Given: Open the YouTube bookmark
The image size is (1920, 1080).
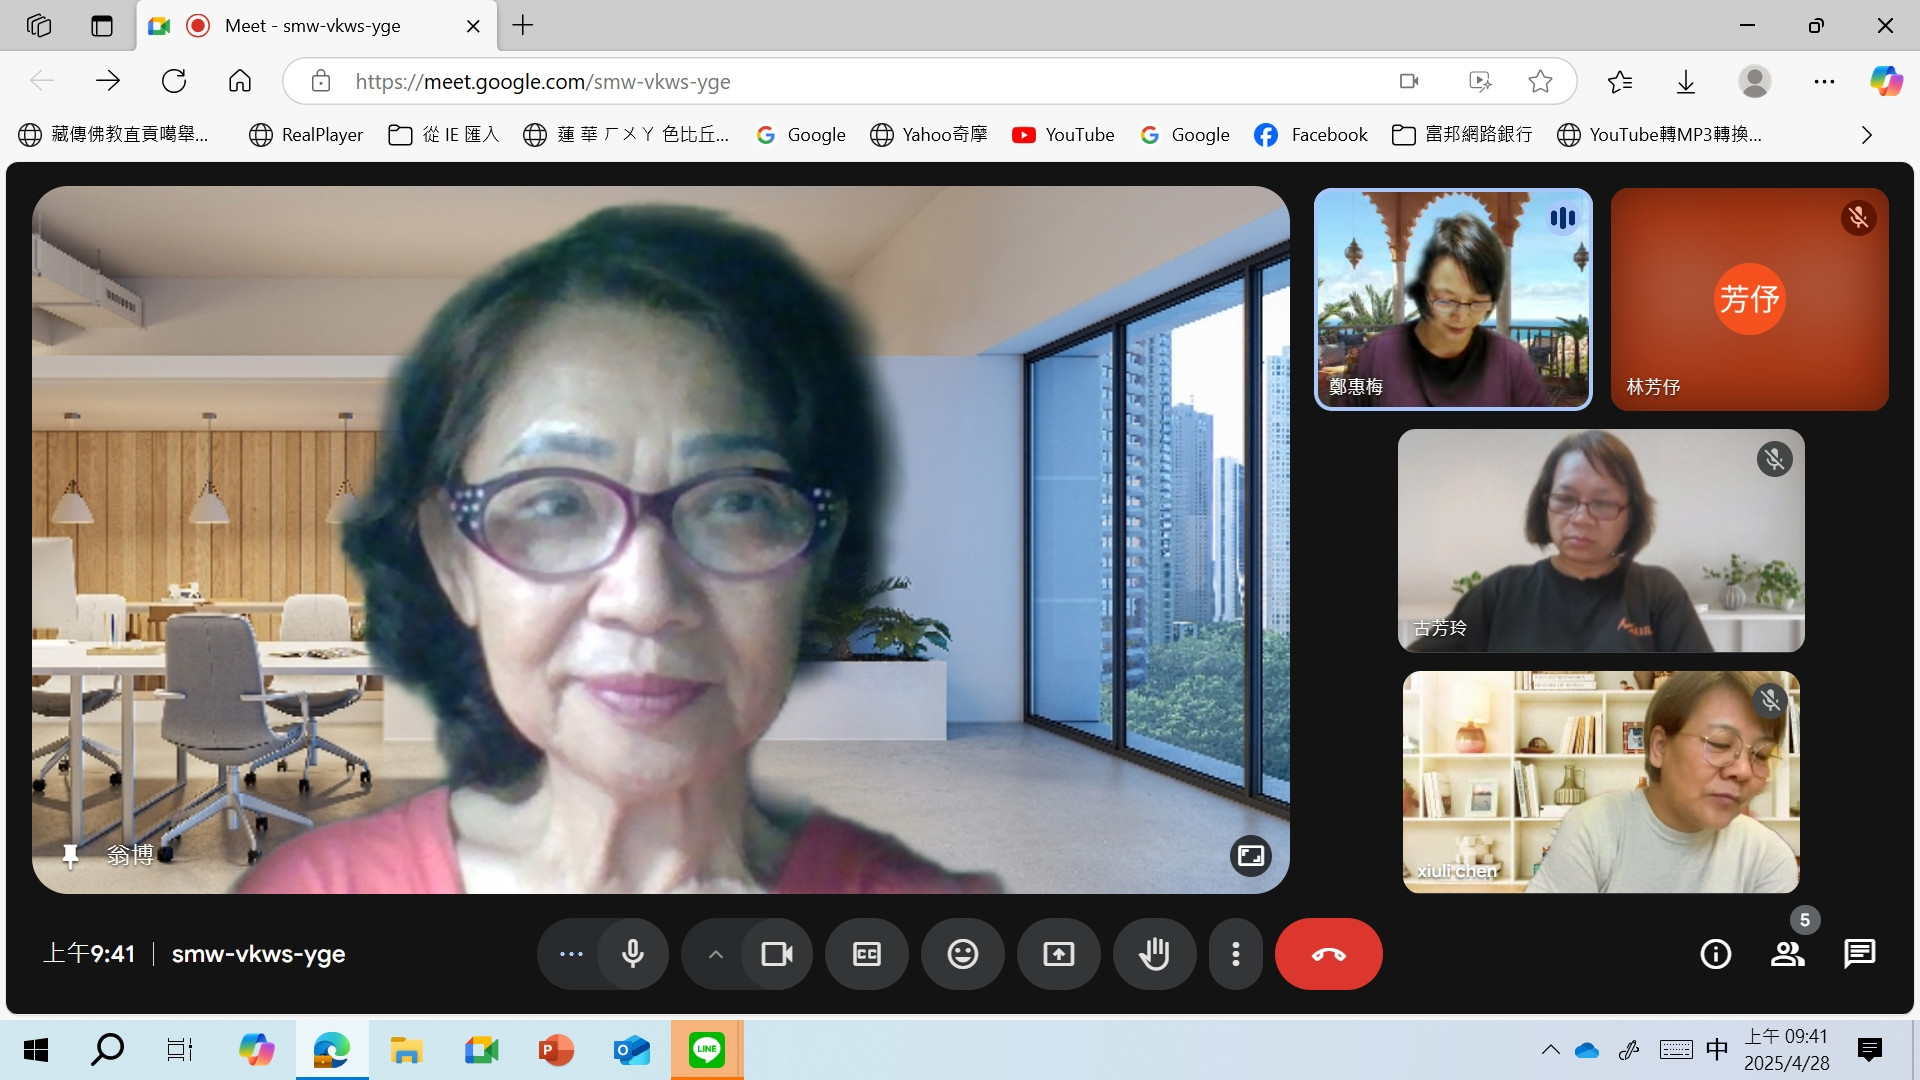Looking at the screenshot, I should tap(1063, 135).
